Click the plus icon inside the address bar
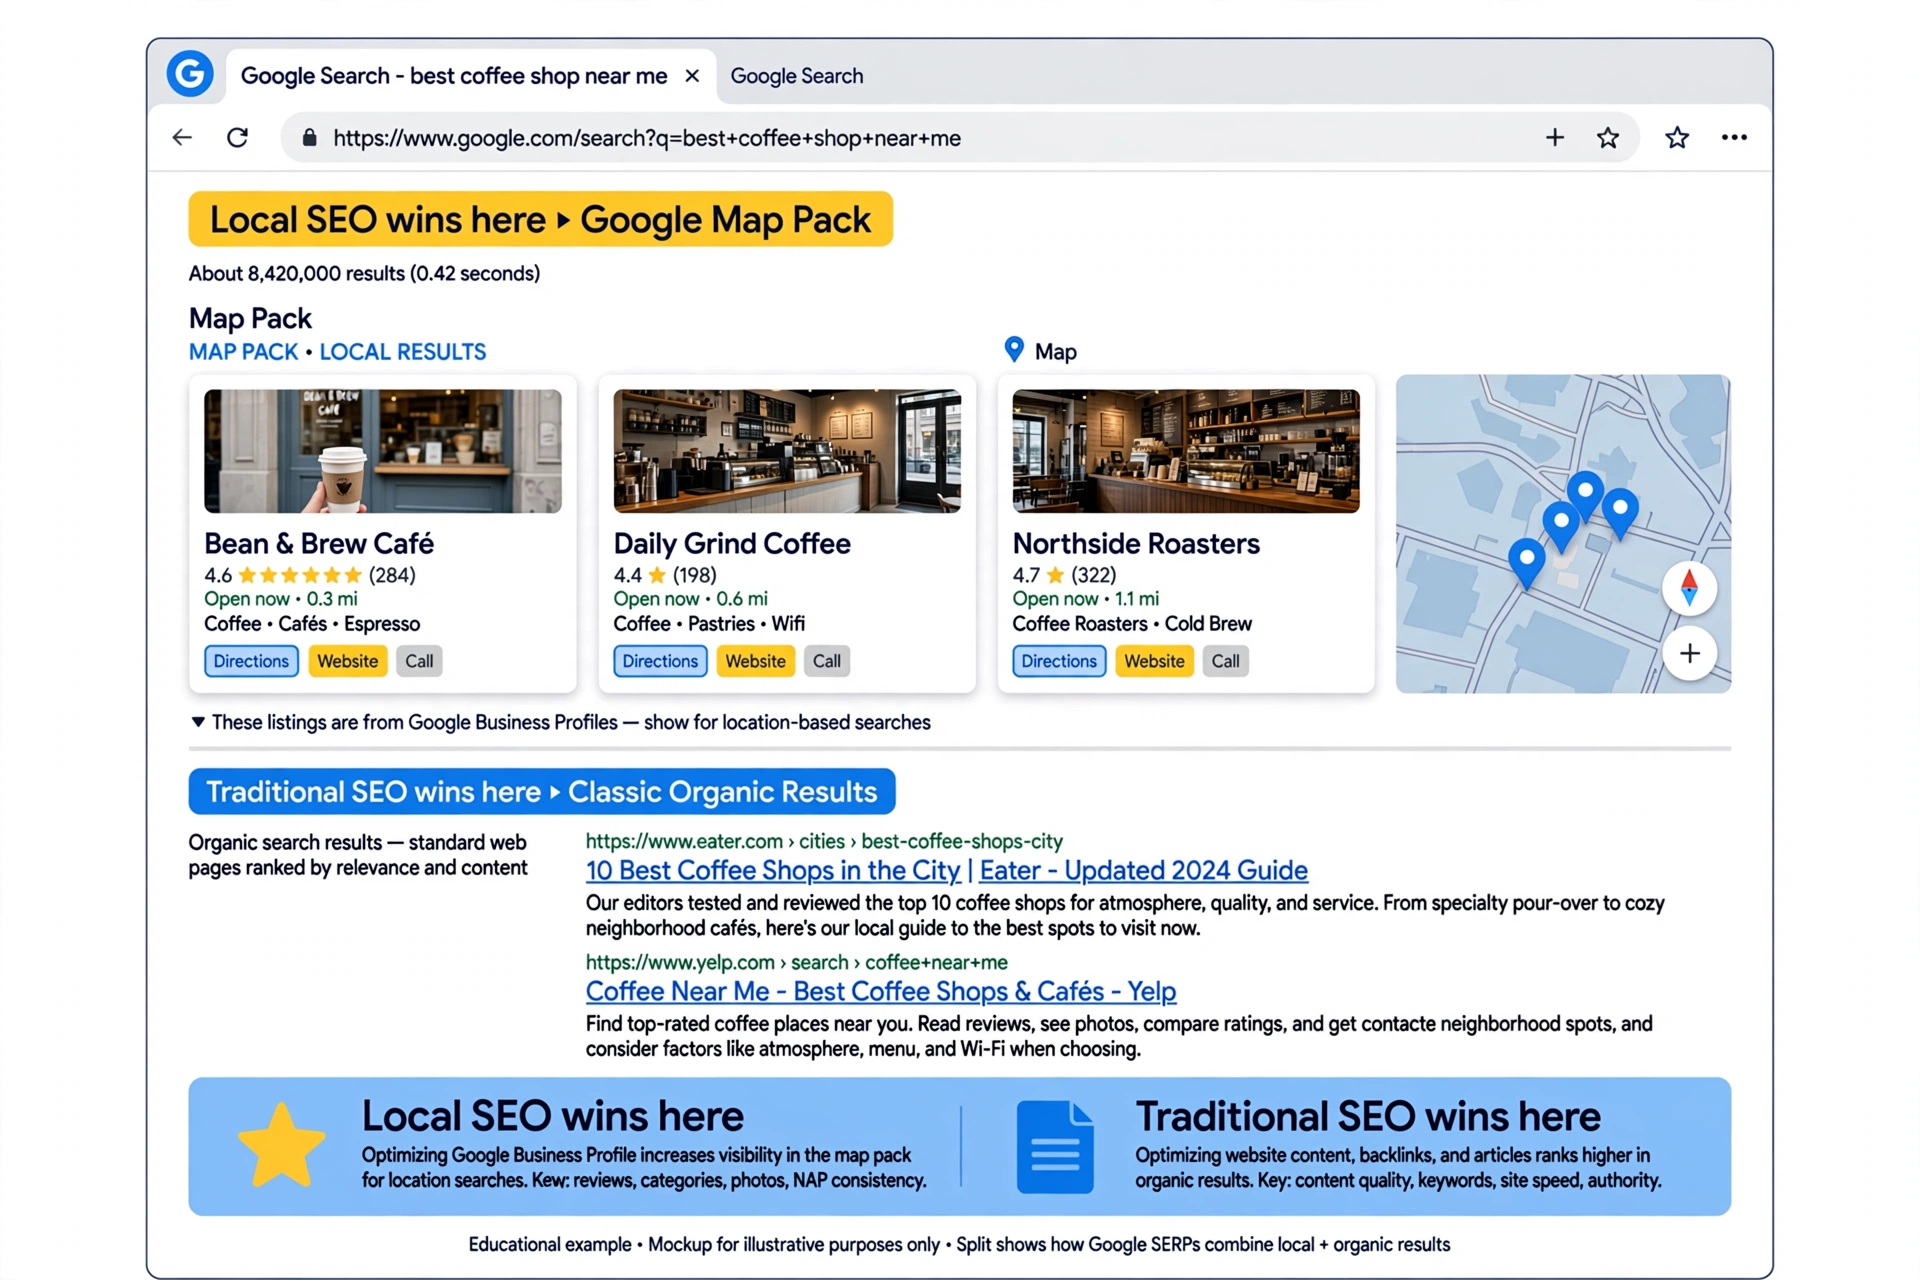This screenshot has height=1280, width=1920. coord(1554,138)
